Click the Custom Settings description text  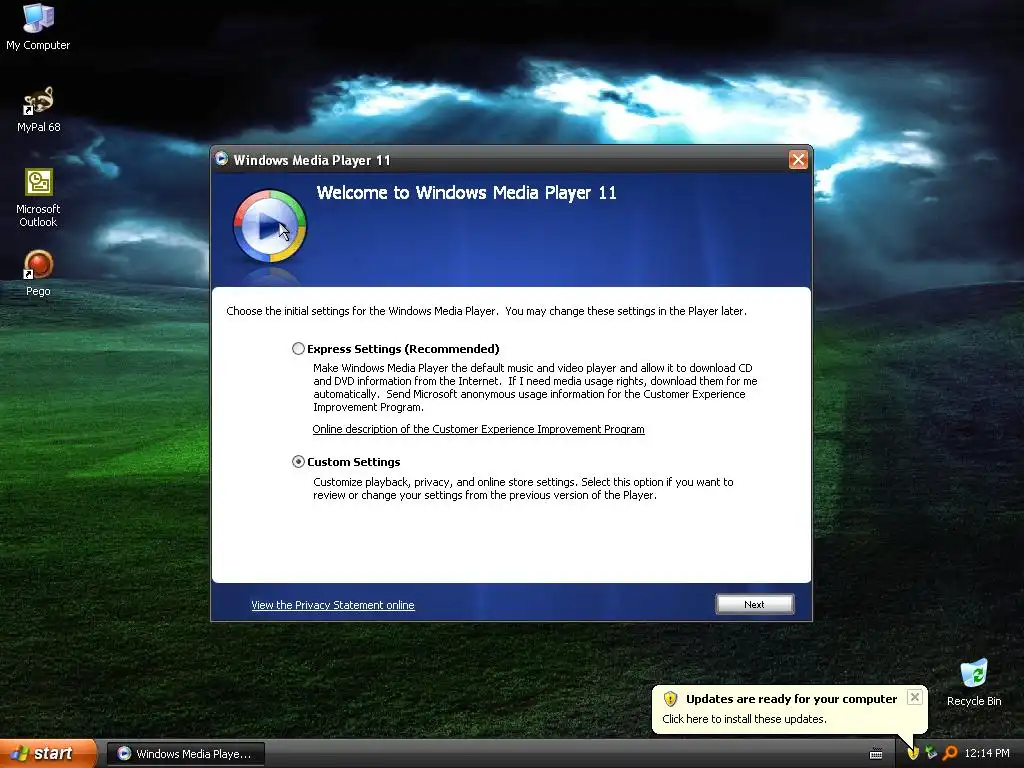[x=523, y=488]
